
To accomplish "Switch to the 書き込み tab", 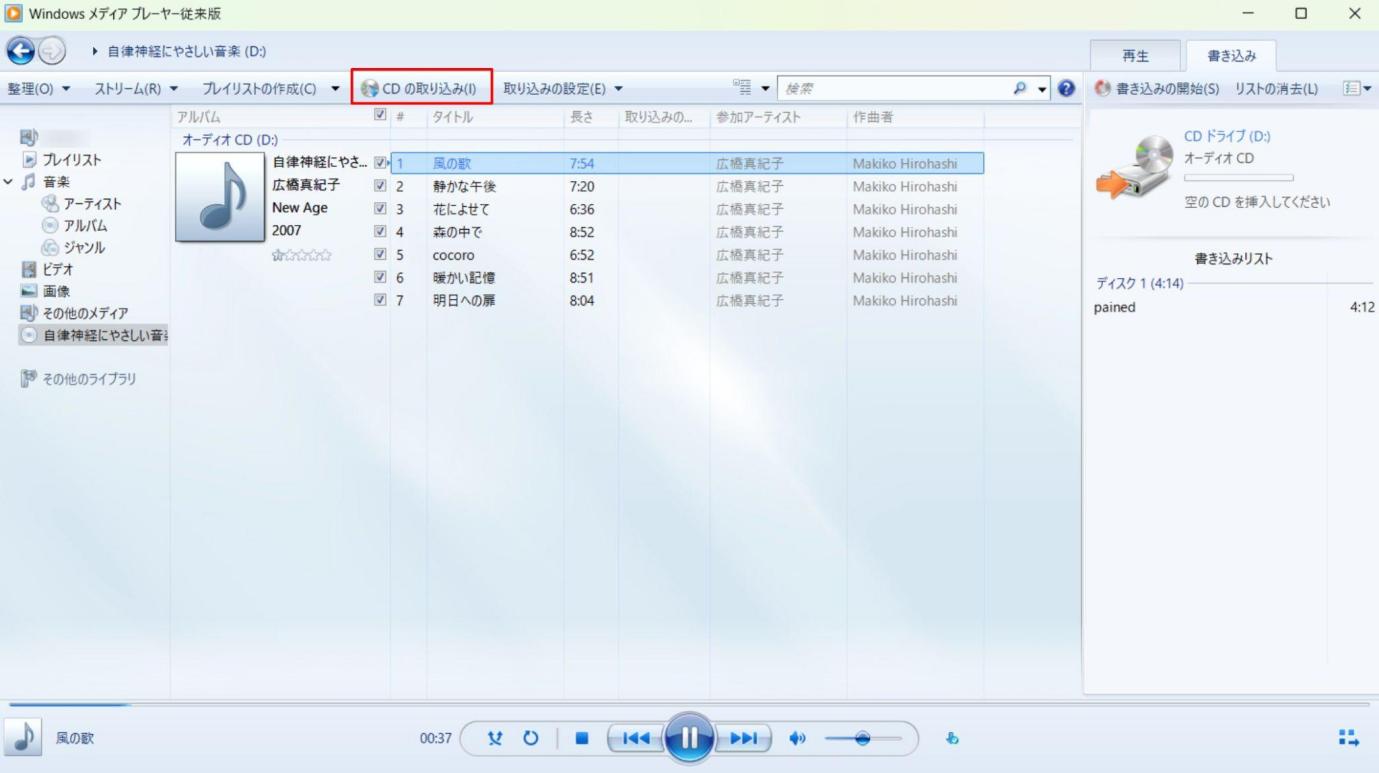I will point(1230,57).
